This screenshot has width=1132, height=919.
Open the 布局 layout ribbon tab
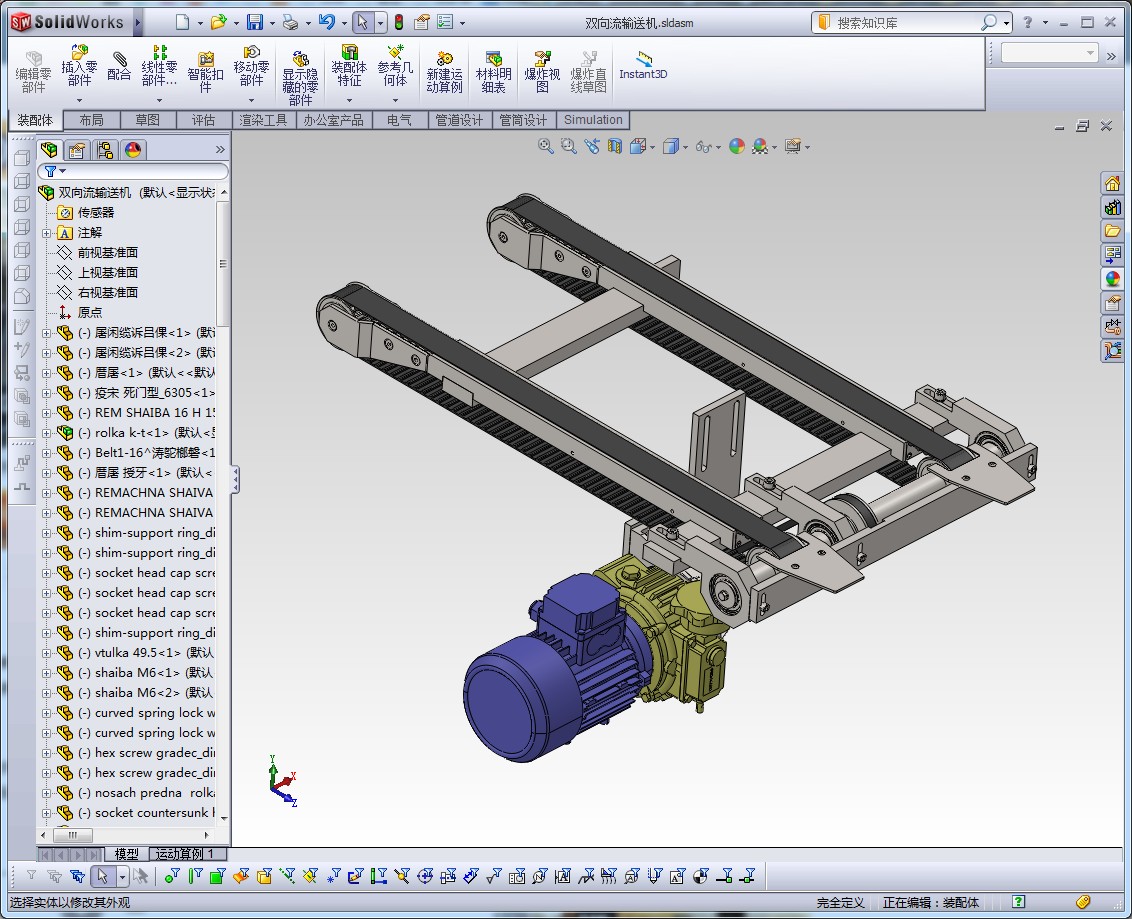pos(92,120)
